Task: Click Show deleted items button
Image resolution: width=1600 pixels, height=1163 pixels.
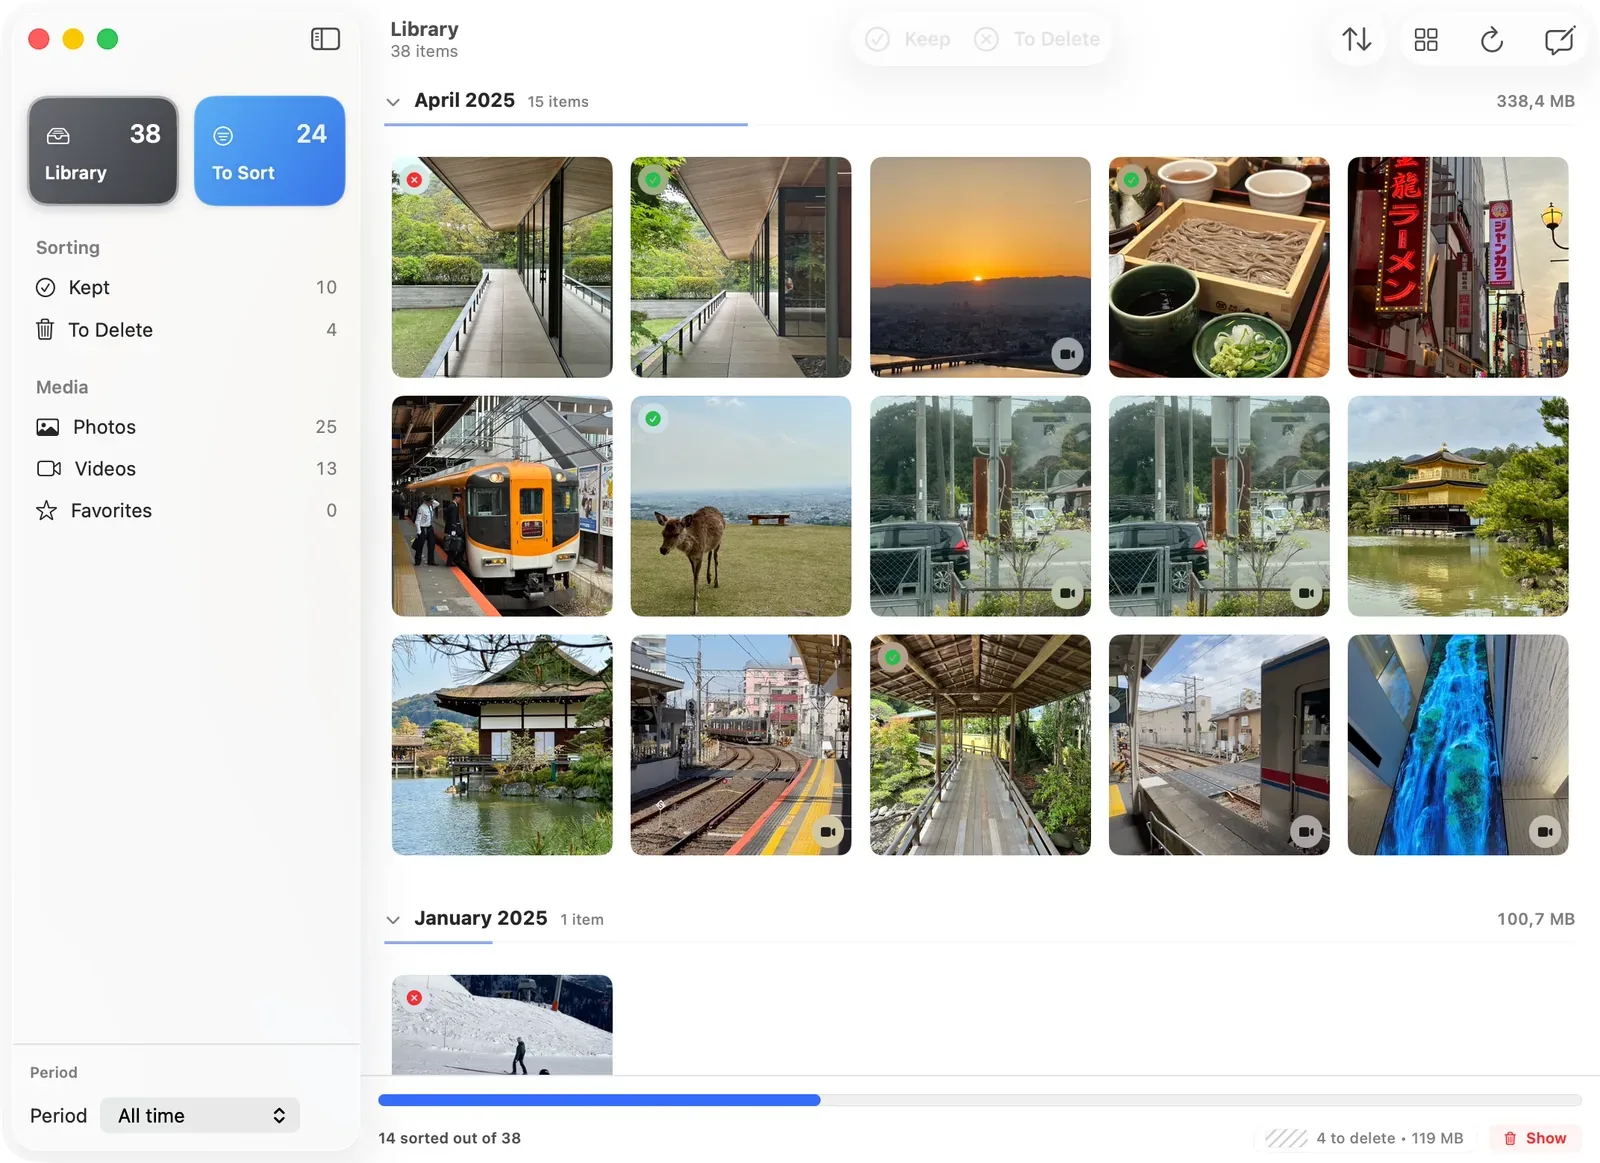Action: (1536, 1138)
